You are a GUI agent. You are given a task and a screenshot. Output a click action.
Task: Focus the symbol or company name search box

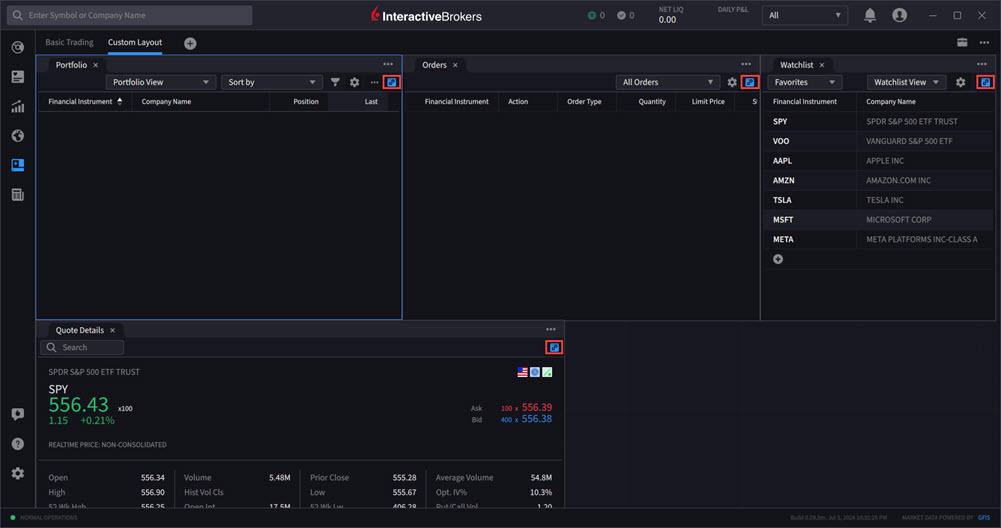pos(130,15)
